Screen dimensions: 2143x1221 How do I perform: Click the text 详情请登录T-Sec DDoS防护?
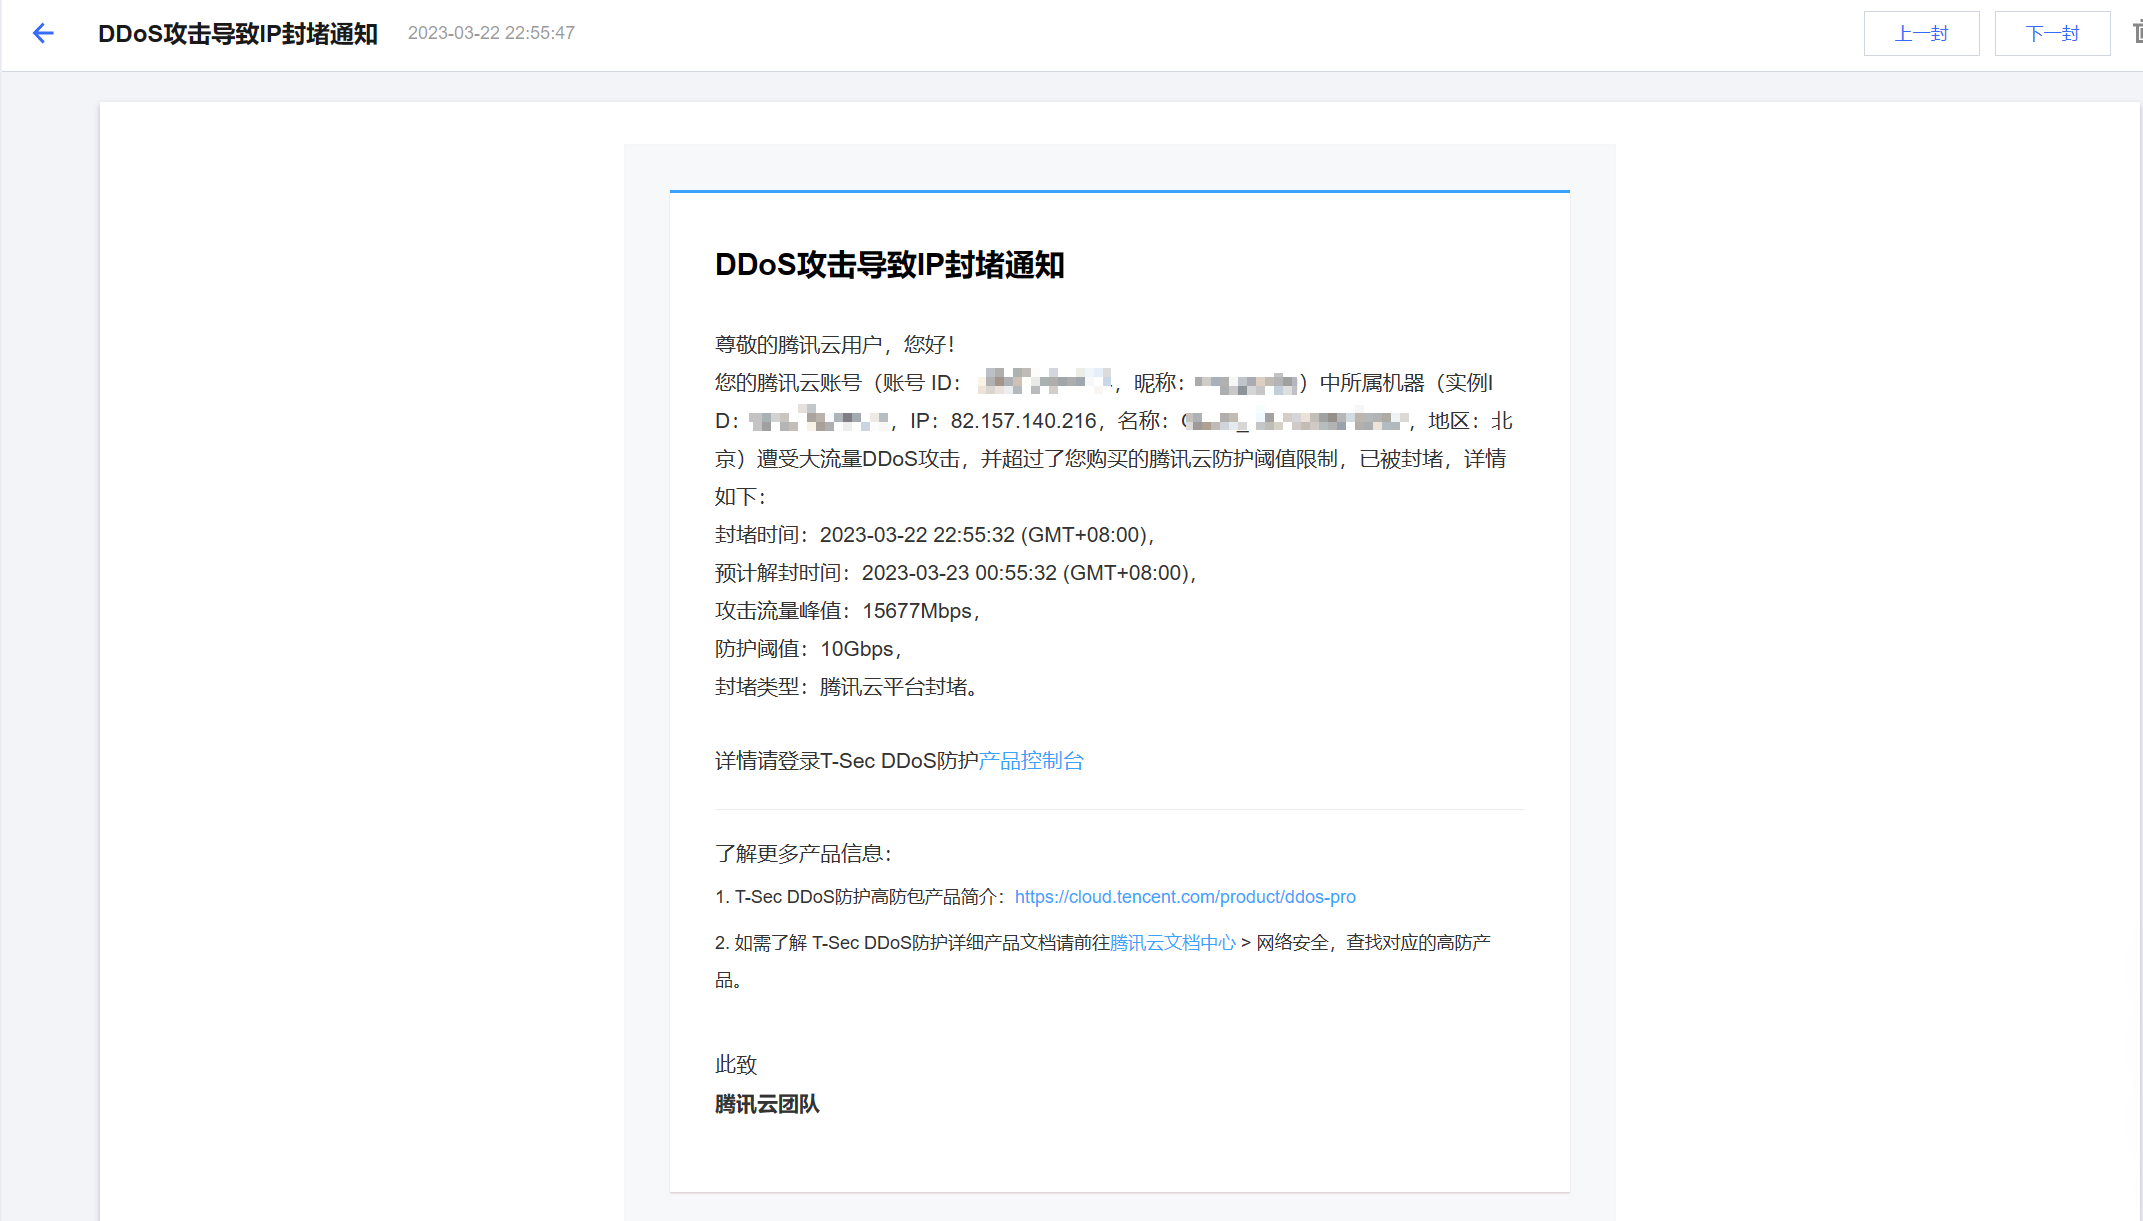847,761
